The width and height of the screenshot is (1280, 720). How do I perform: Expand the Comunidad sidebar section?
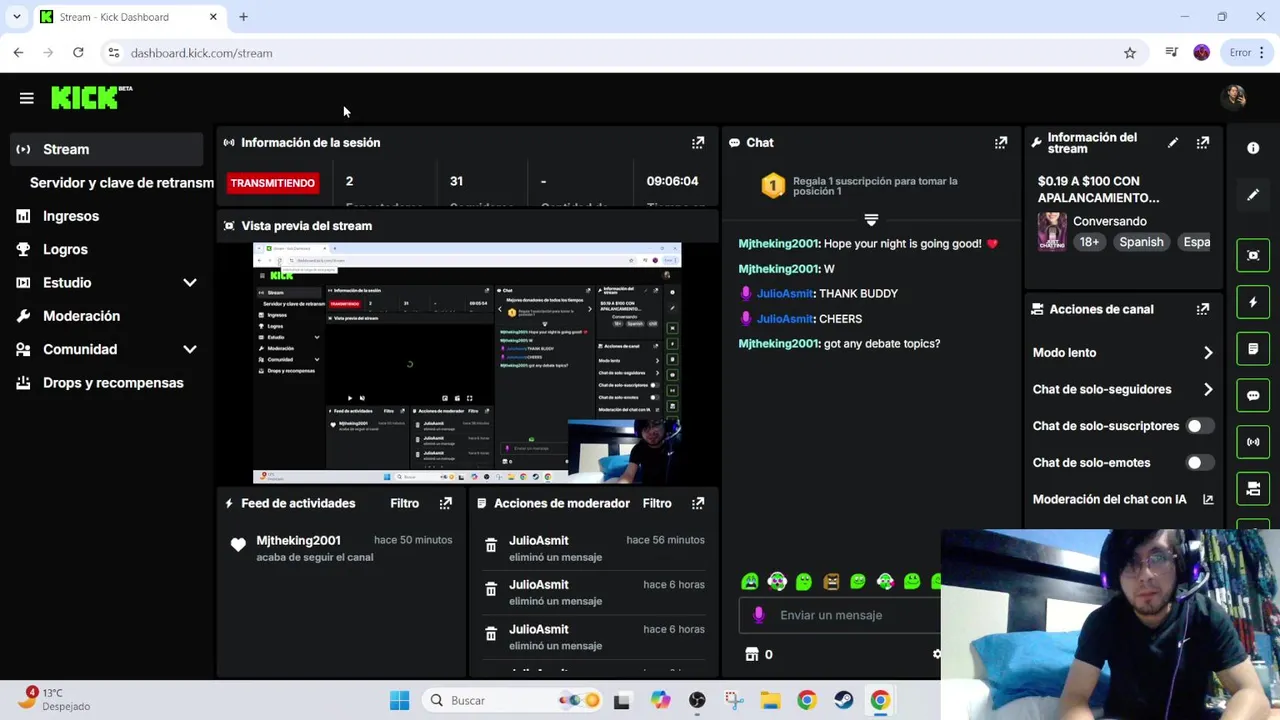[189, 350]
